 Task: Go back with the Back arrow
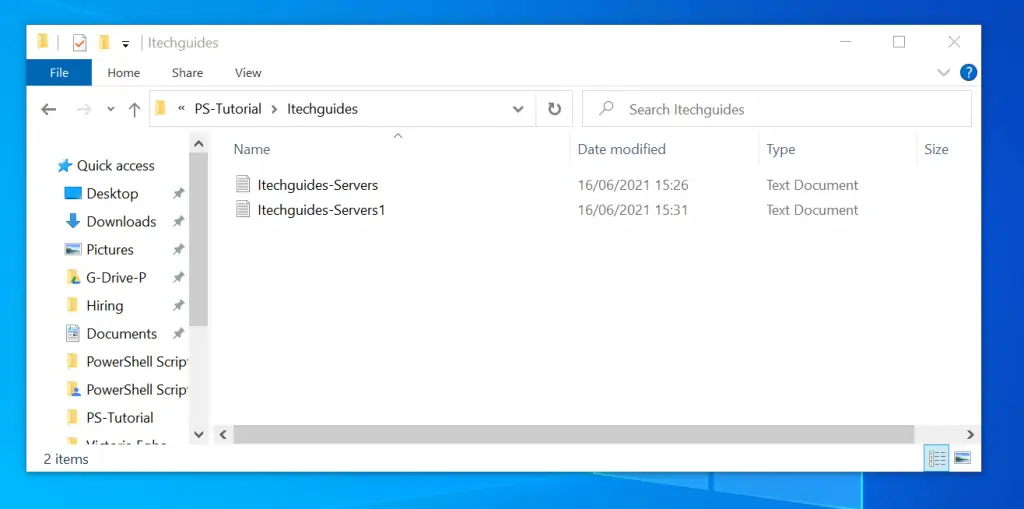click(x=48, y=109)
